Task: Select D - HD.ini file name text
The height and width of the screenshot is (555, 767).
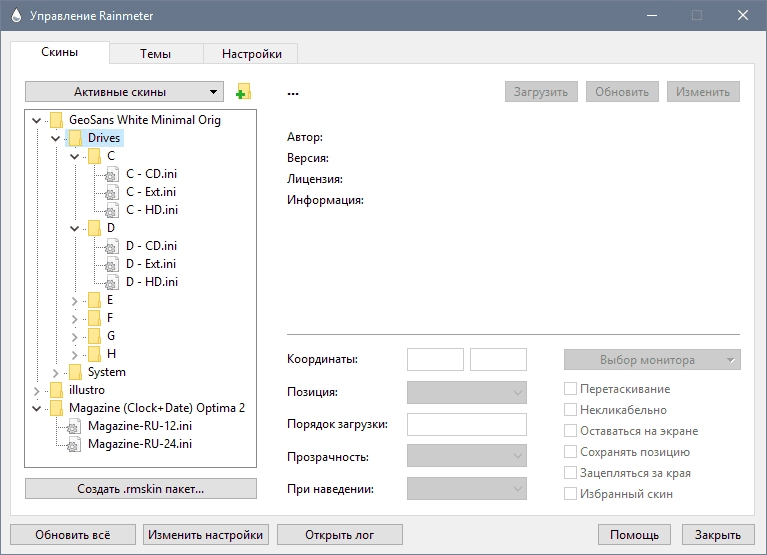Action: click(152, 282)
